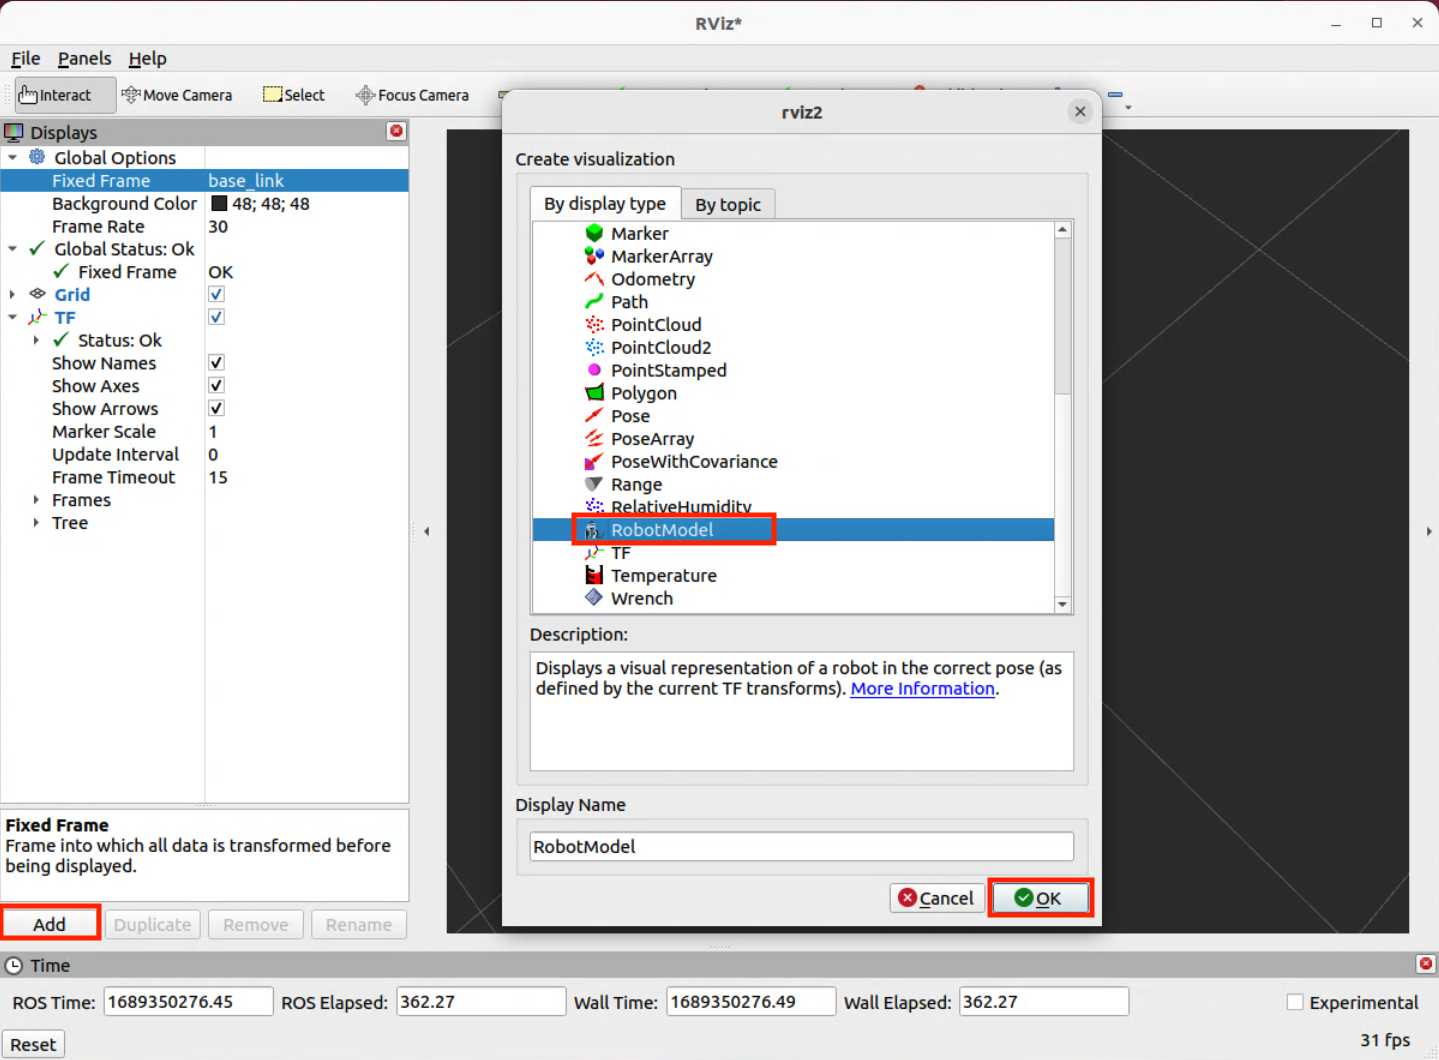Screen dimensions: 1439x1060
Task: Toggle the TF display checkbox
Action: 216,317
